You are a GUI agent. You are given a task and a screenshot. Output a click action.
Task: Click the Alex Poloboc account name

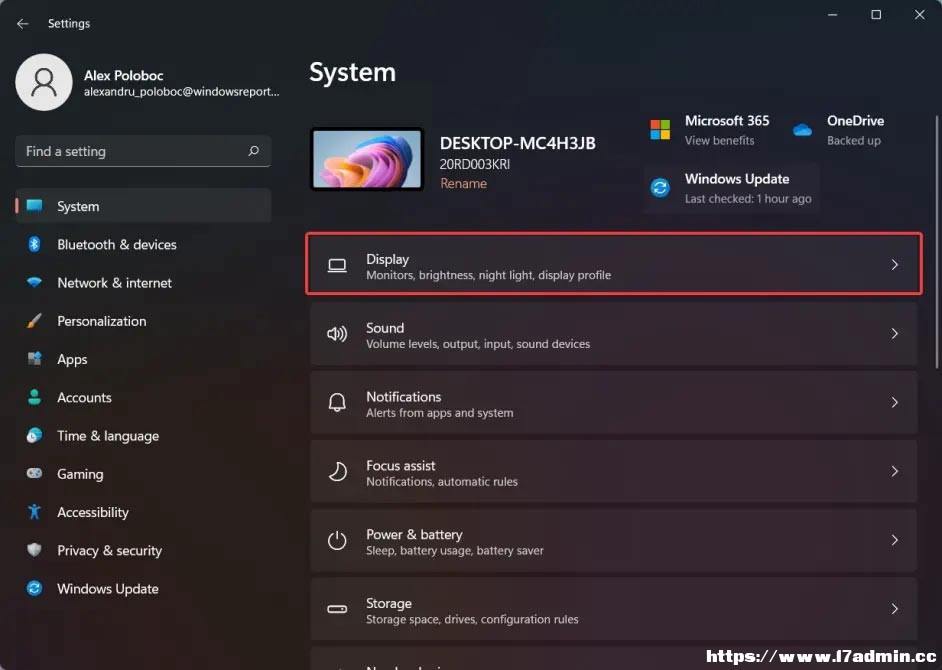click(124, 76)
